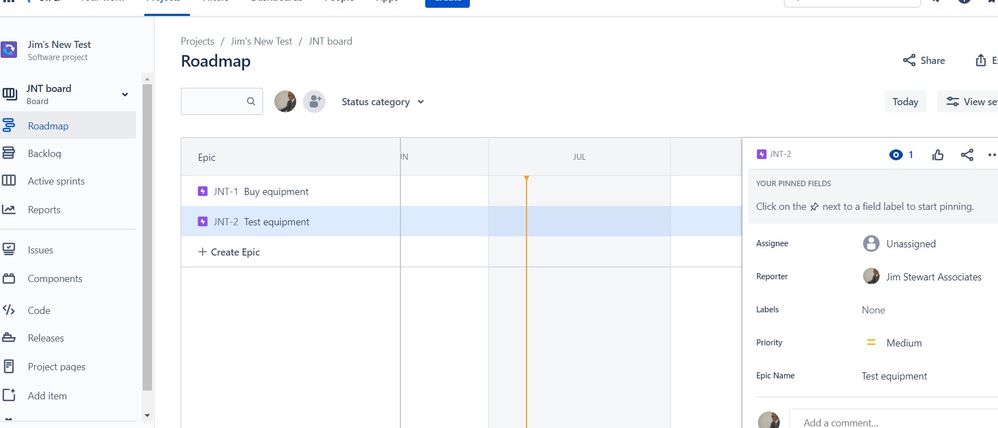Click the Add item plus-page icon
Image resolution: width=998 pixels, height=428 pixels.
(x=9, y=395)
